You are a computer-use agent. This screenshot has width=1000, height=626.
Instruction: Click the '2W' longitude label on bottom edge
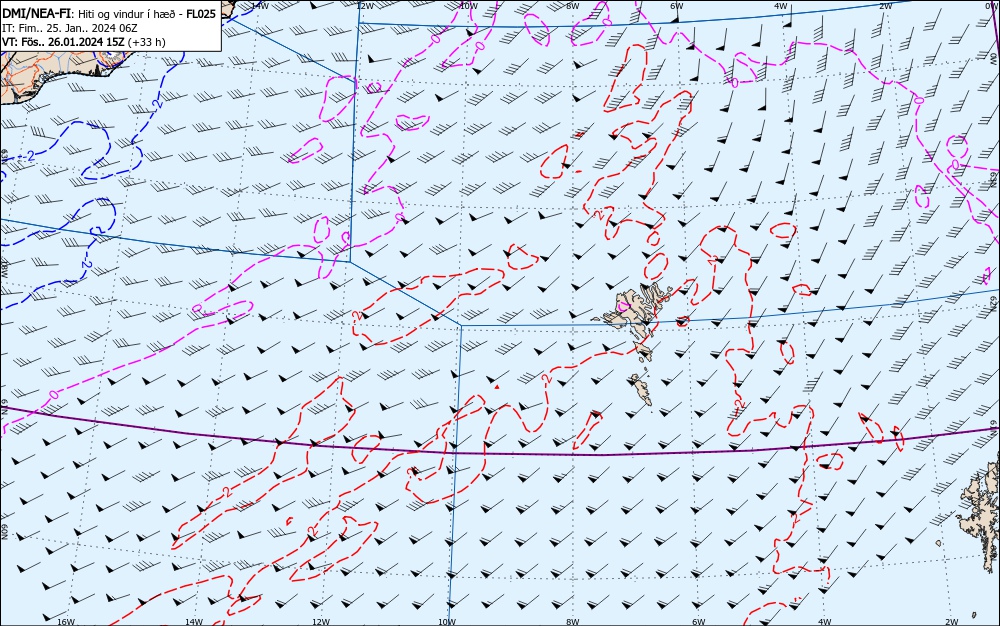click(x=952, y=622)
